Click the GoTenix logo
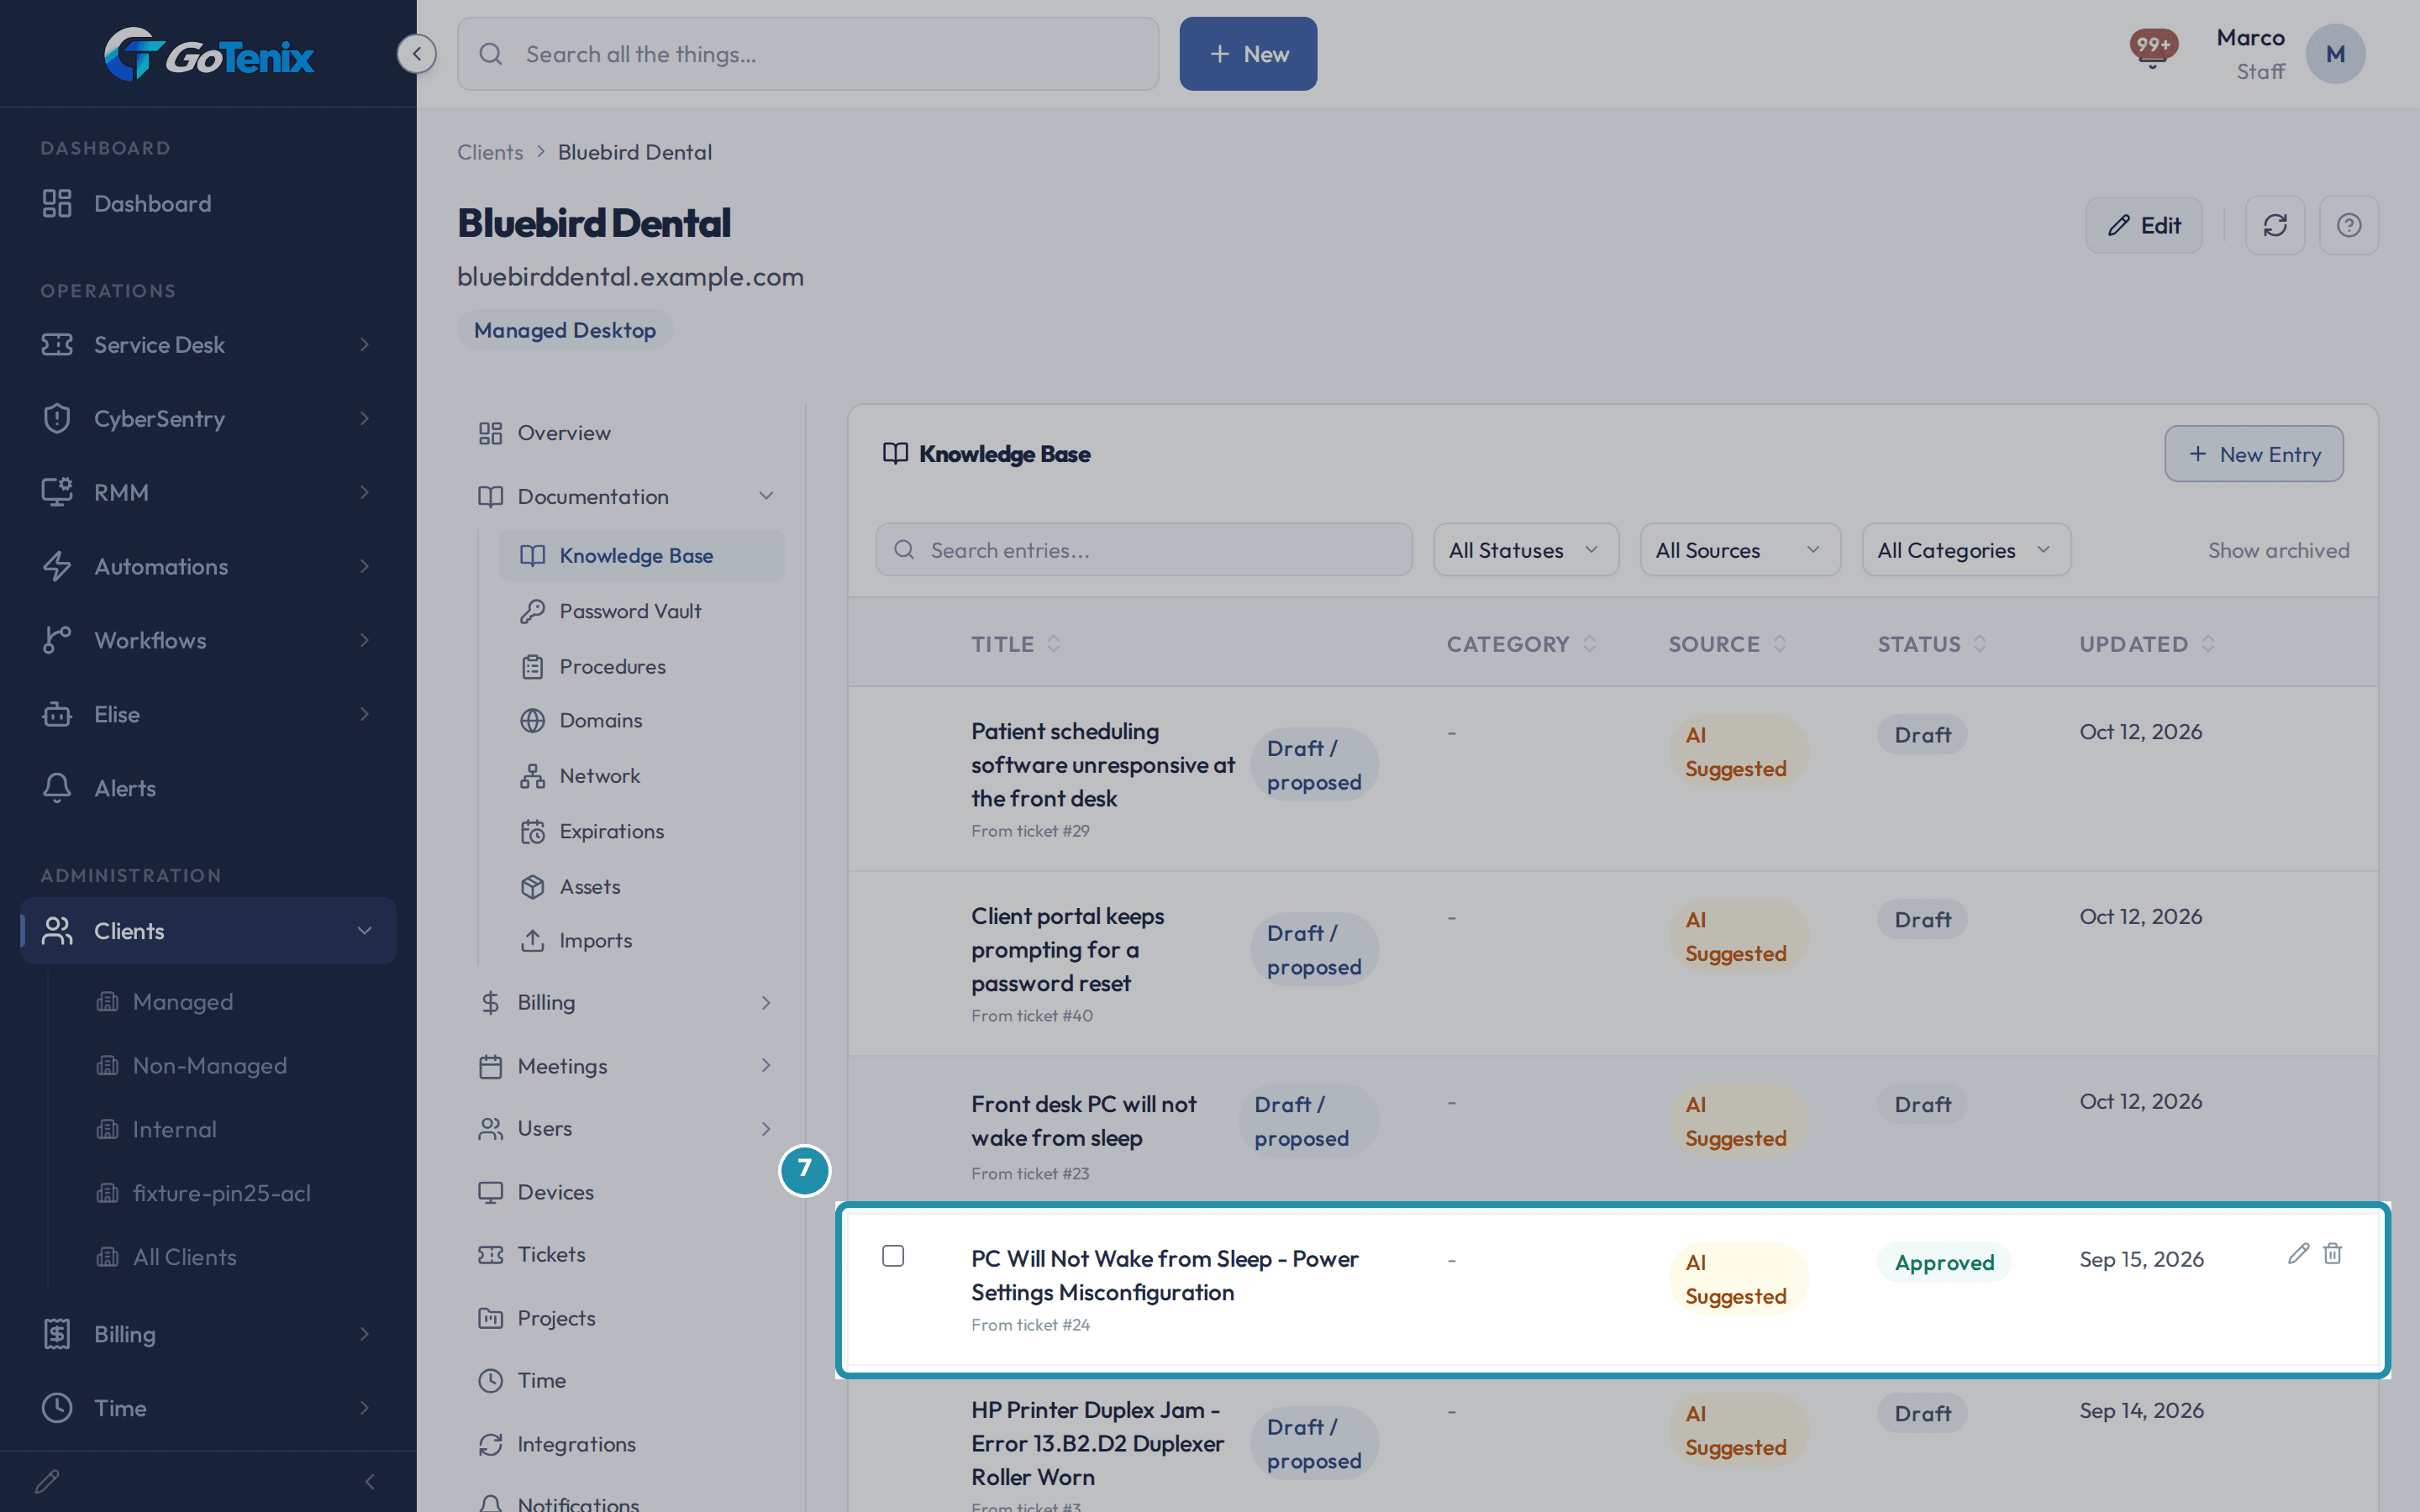Screen dimensions: 2420x1512 (x=209, y=55)
